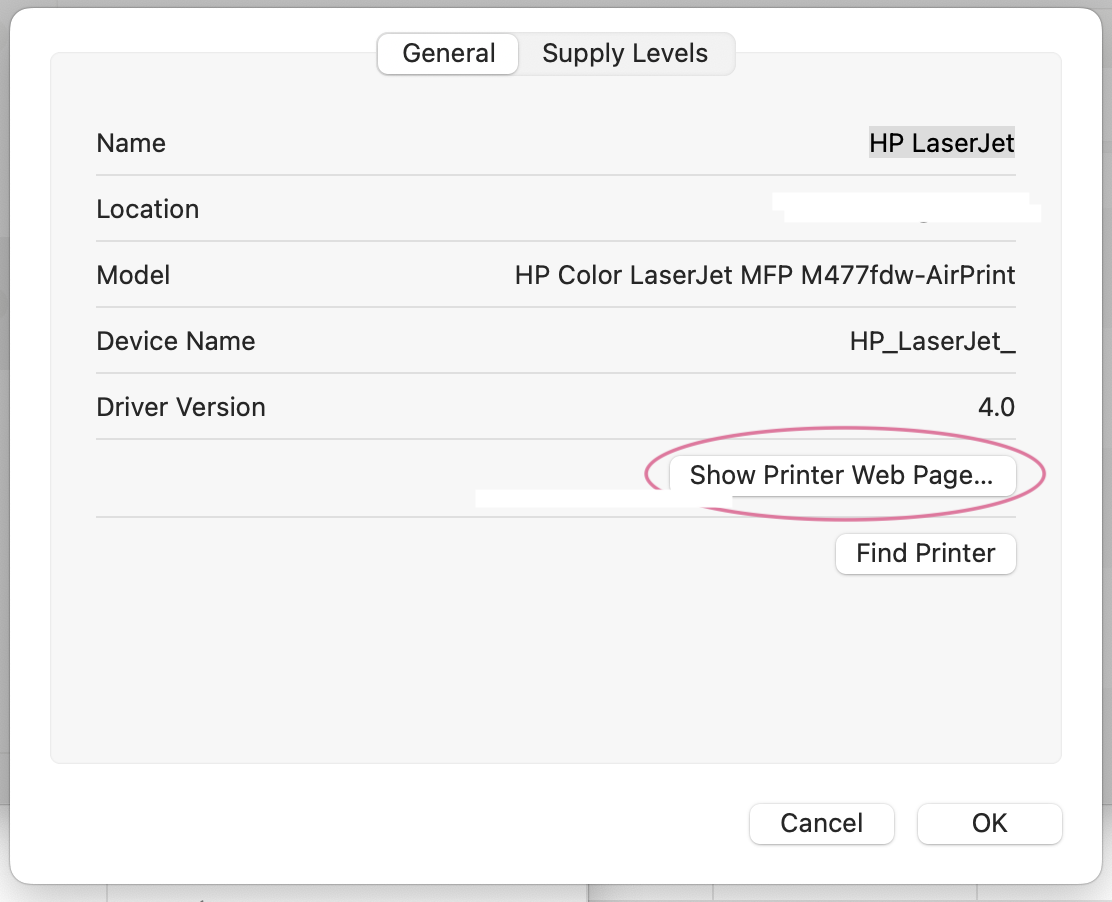
Task: Dismiss the dialog with Cancel
Action: point(821,823)
